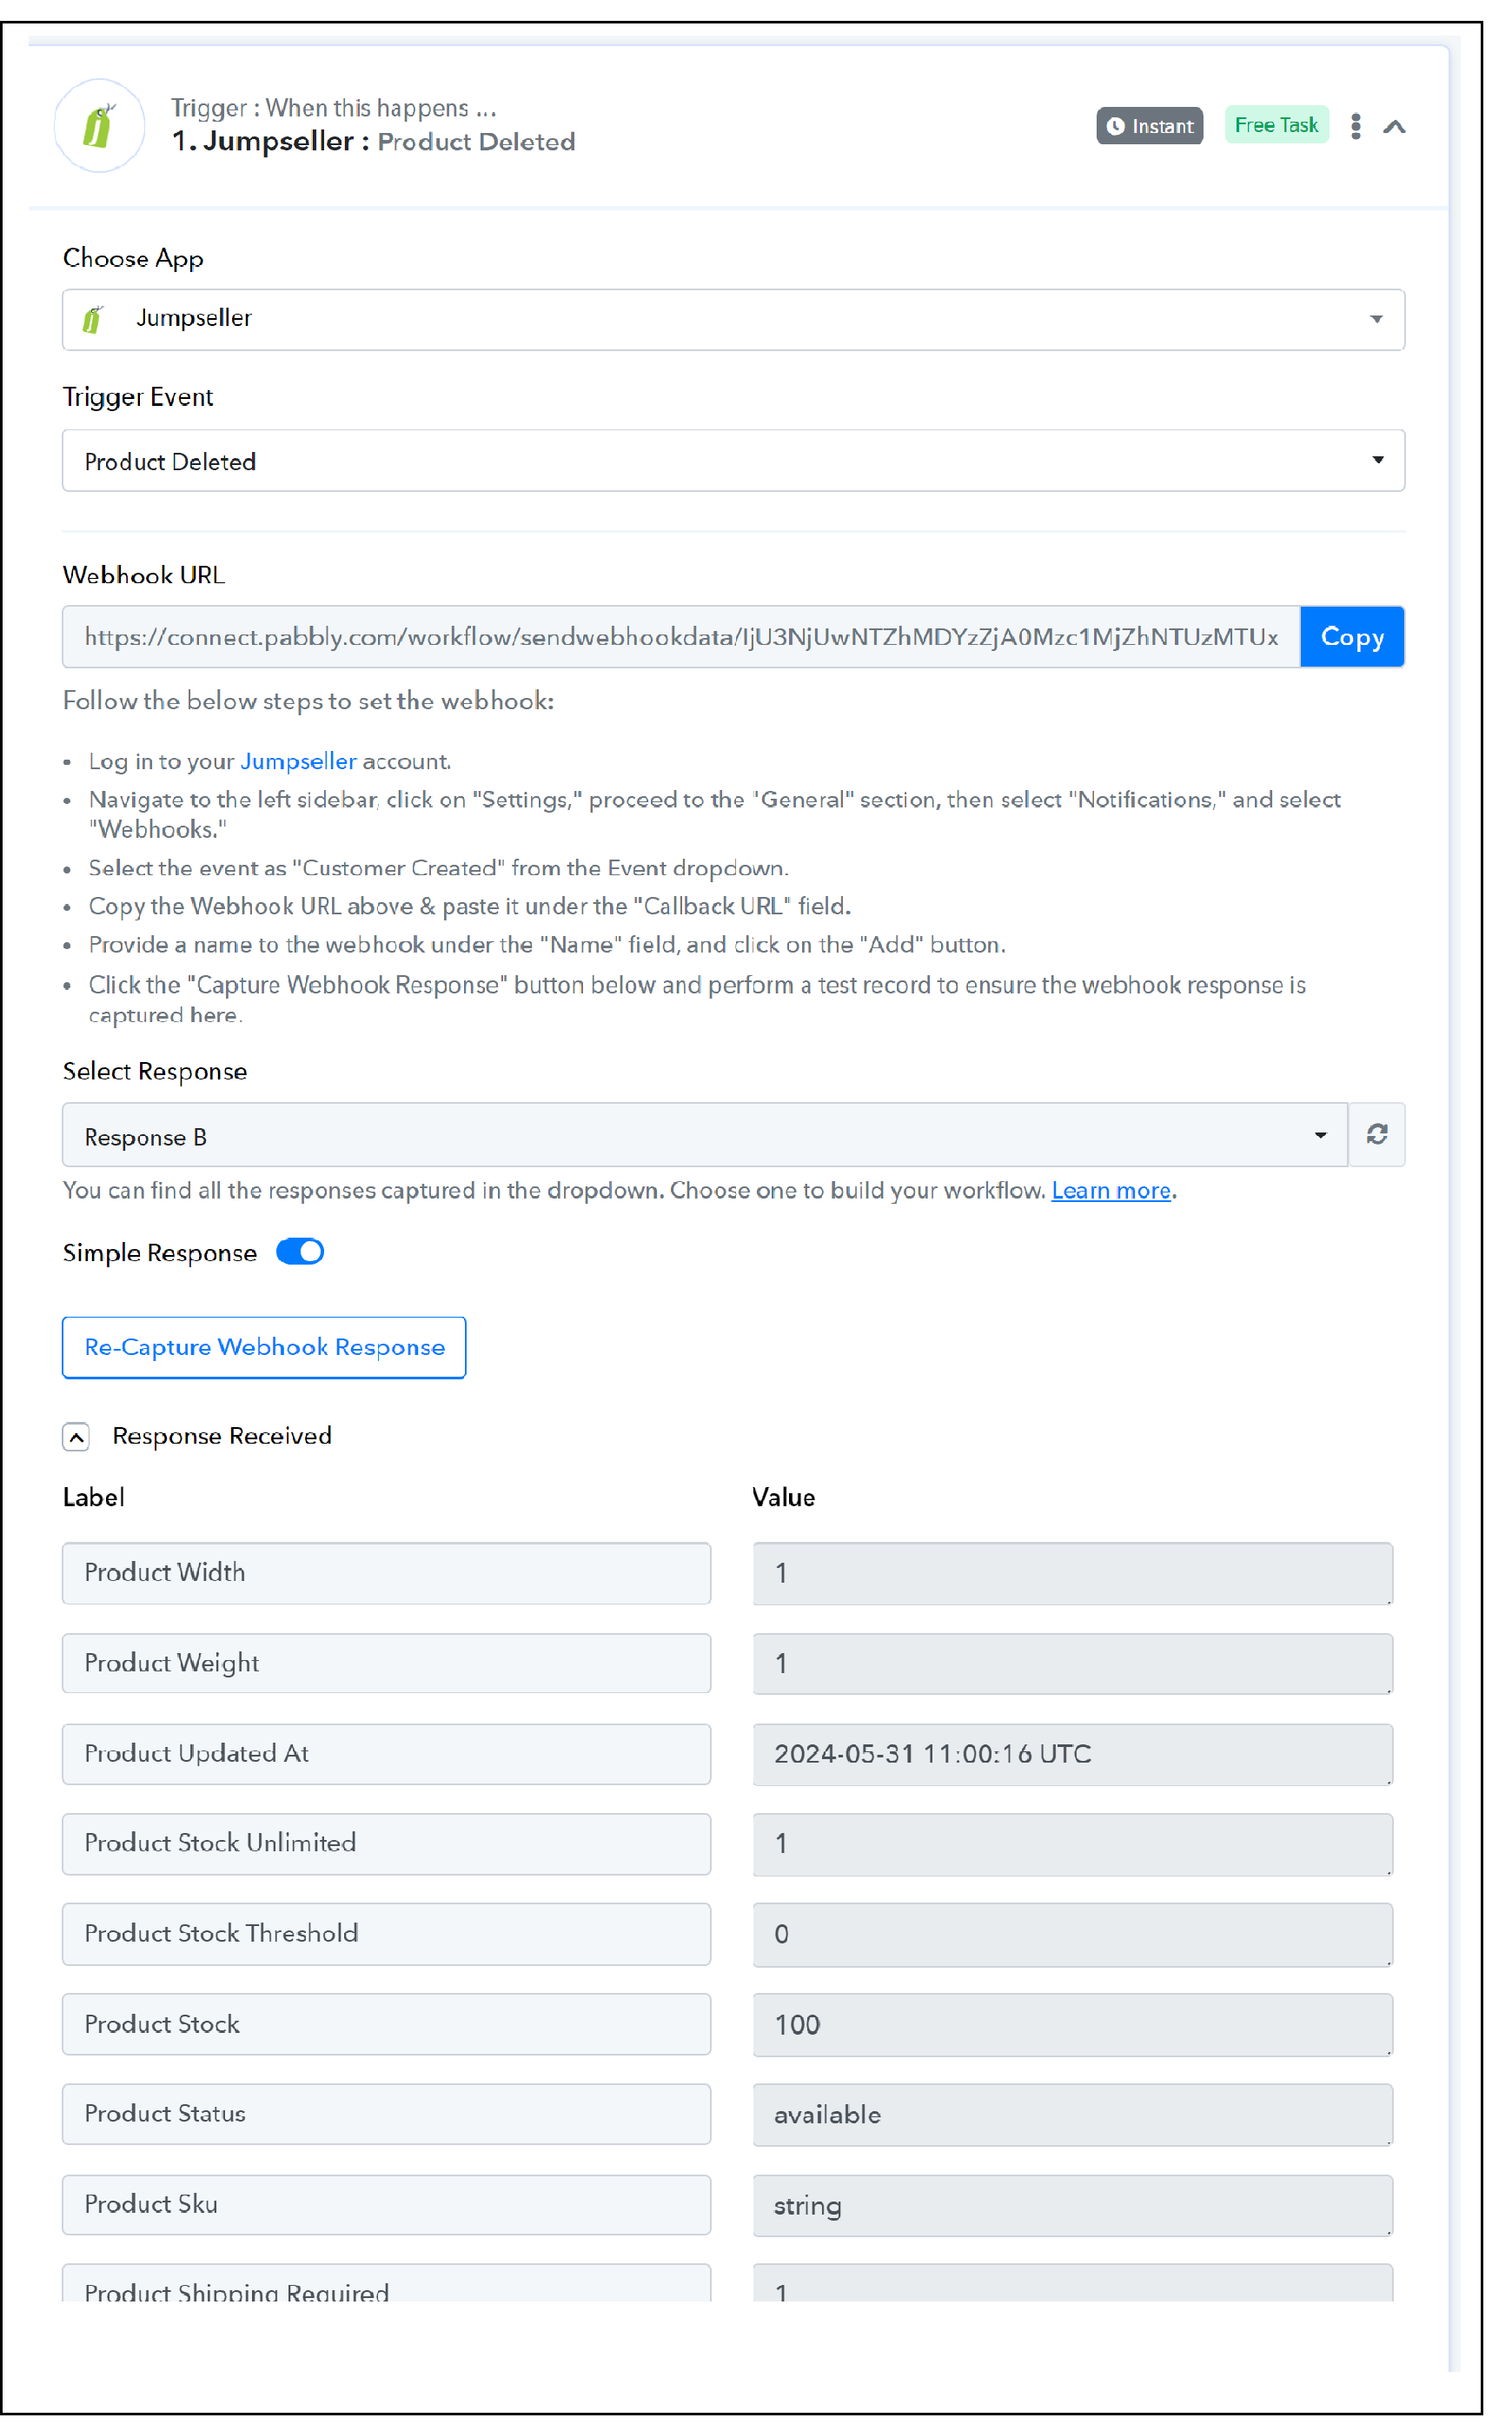Open the Jumpseller link in instructions
Viewport: 1512px width, 2431px height.
[x=298, y=761]
